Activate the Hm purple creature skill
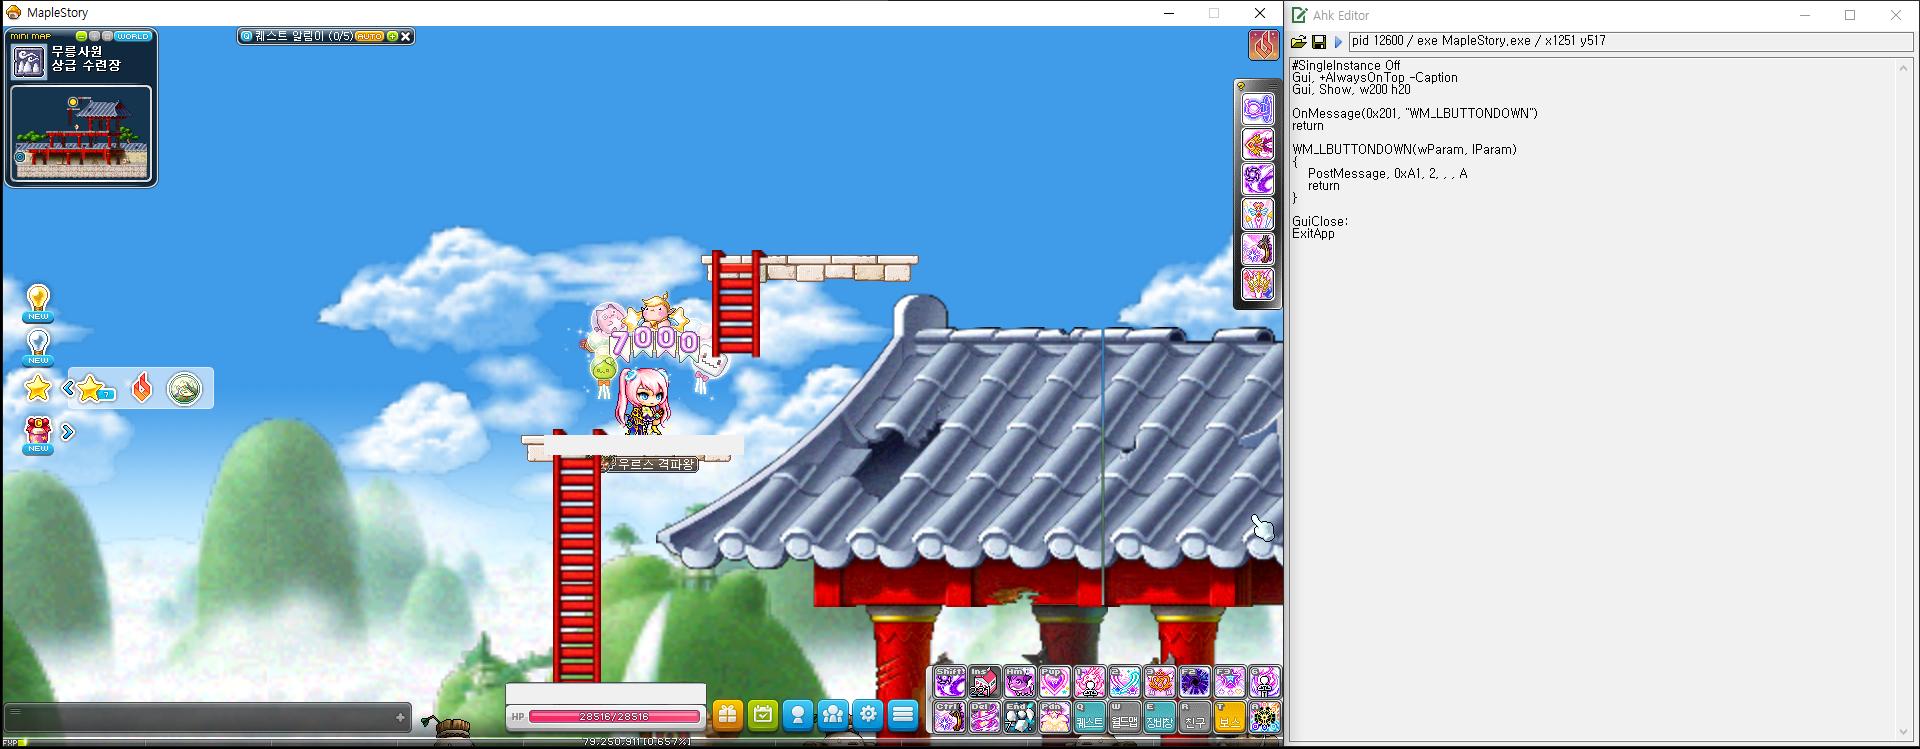This screenshot has height=749, width=1920. 1020,682
